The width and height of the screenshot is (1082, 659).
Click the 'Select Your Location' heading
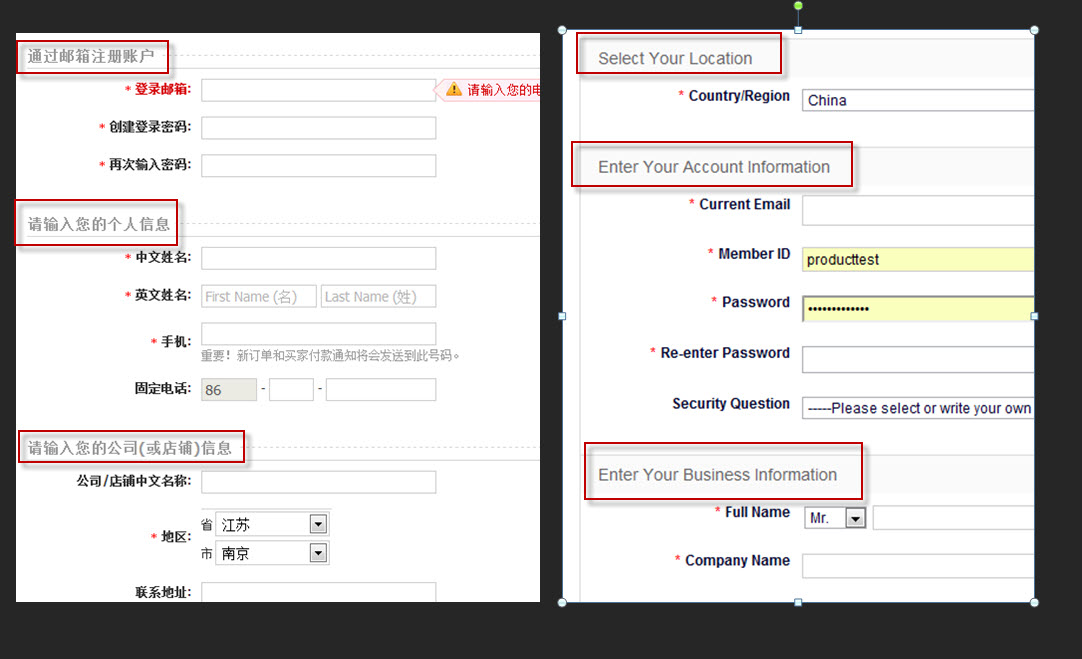pos(675,59)
